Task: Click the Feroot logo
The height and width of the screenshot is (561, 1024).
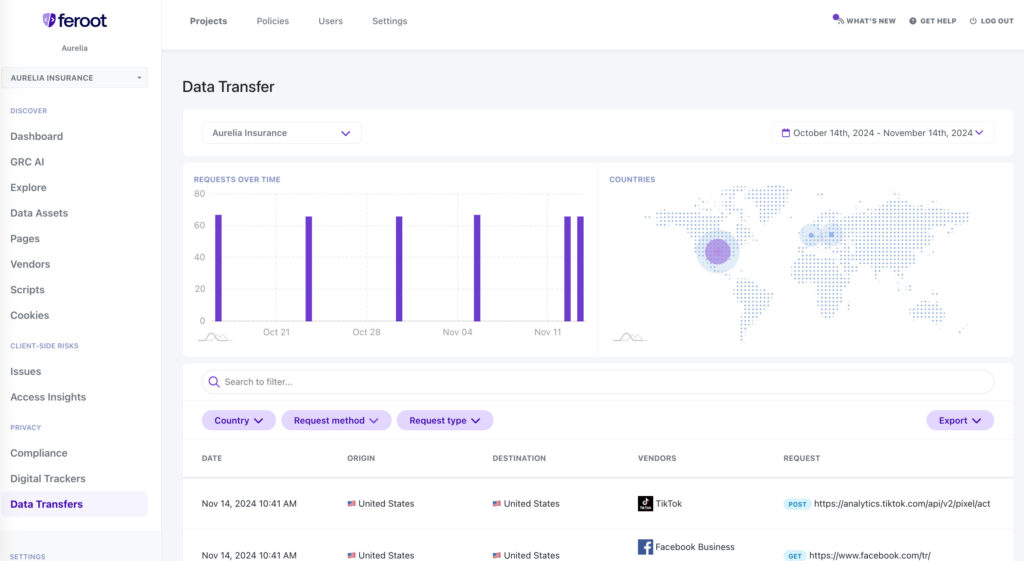Action: (74, 21)
